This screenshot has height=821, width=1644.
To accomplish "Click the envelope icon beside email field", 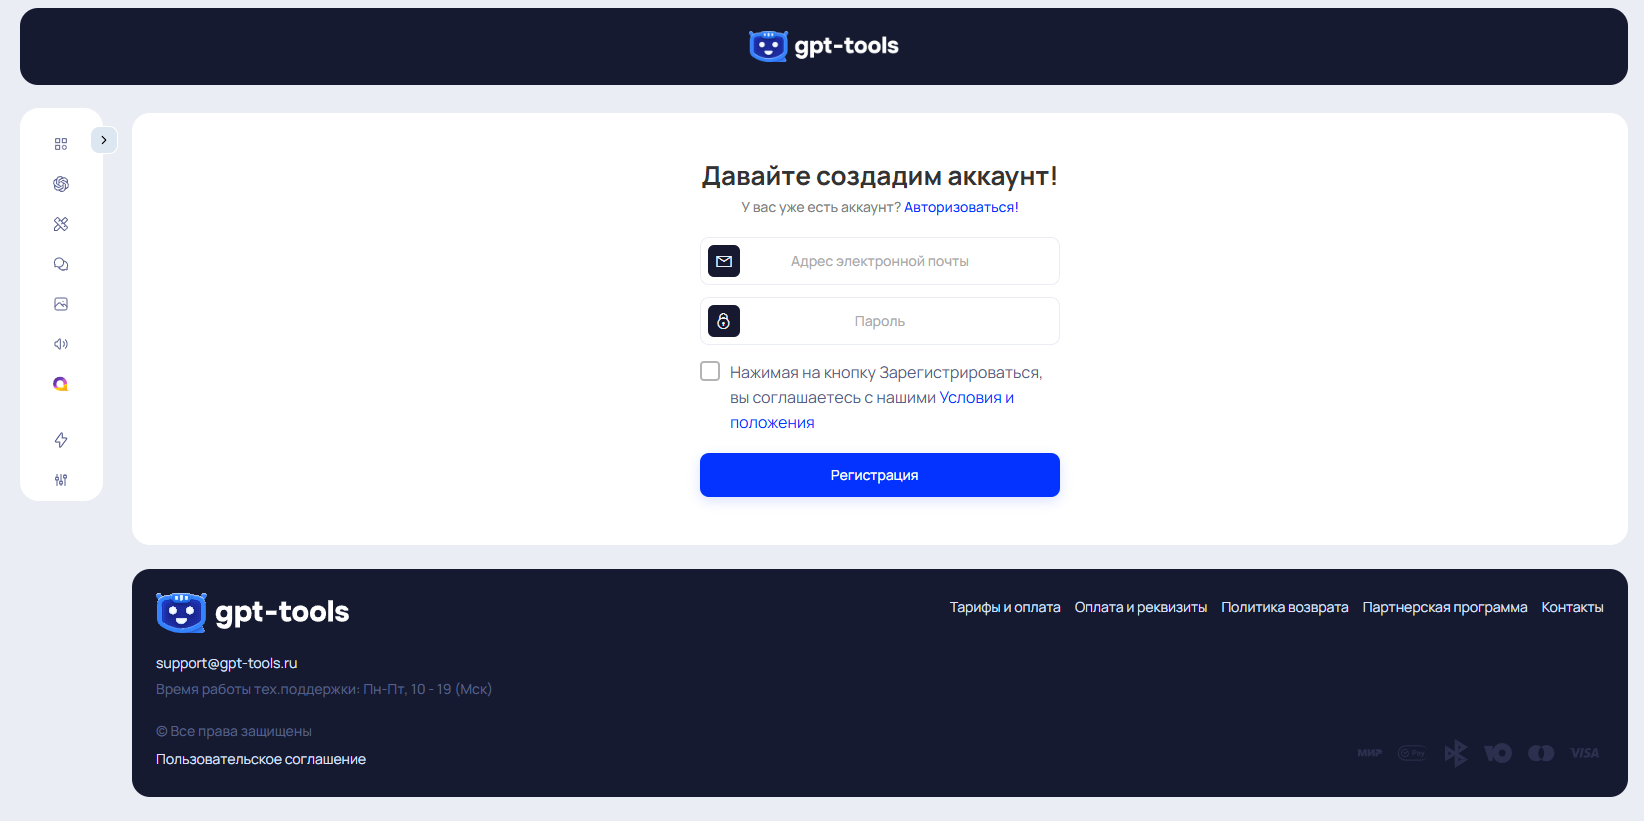I will click(724, 261).
